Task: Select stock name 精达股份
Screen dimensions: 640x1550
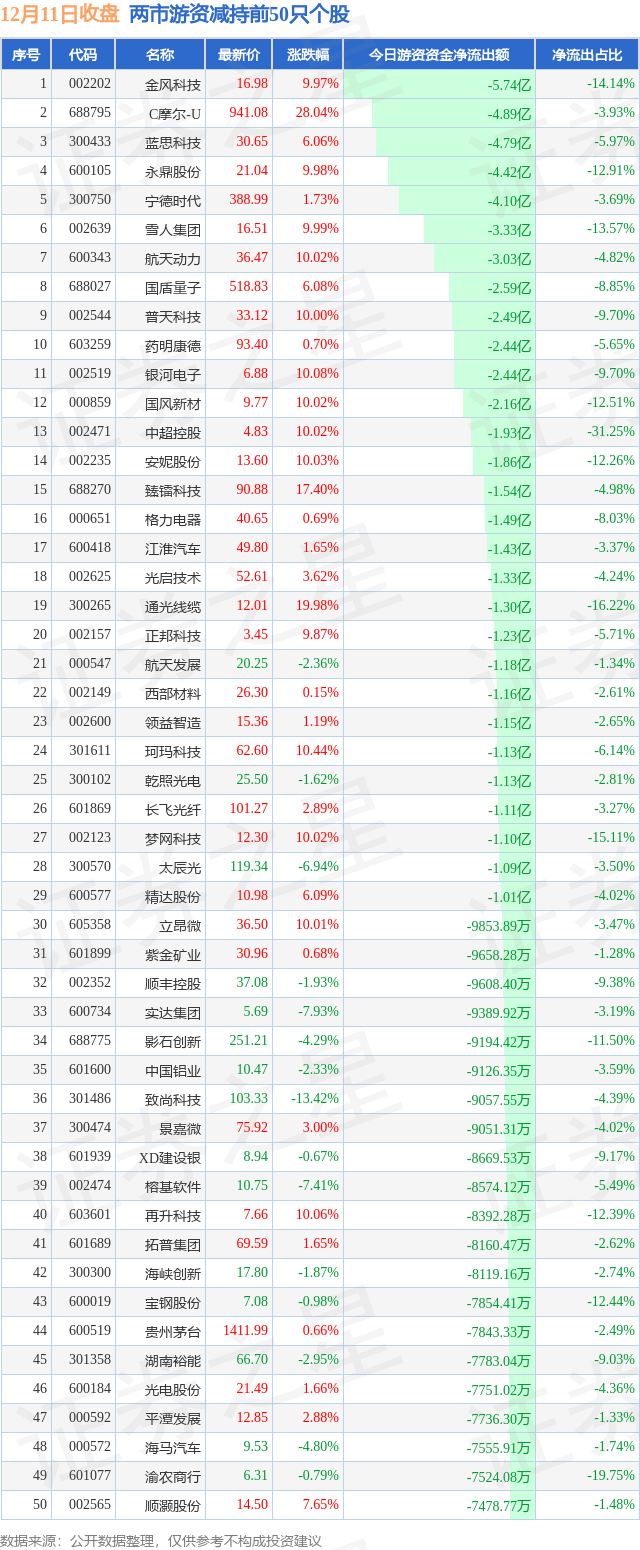Action: point(173,896)
